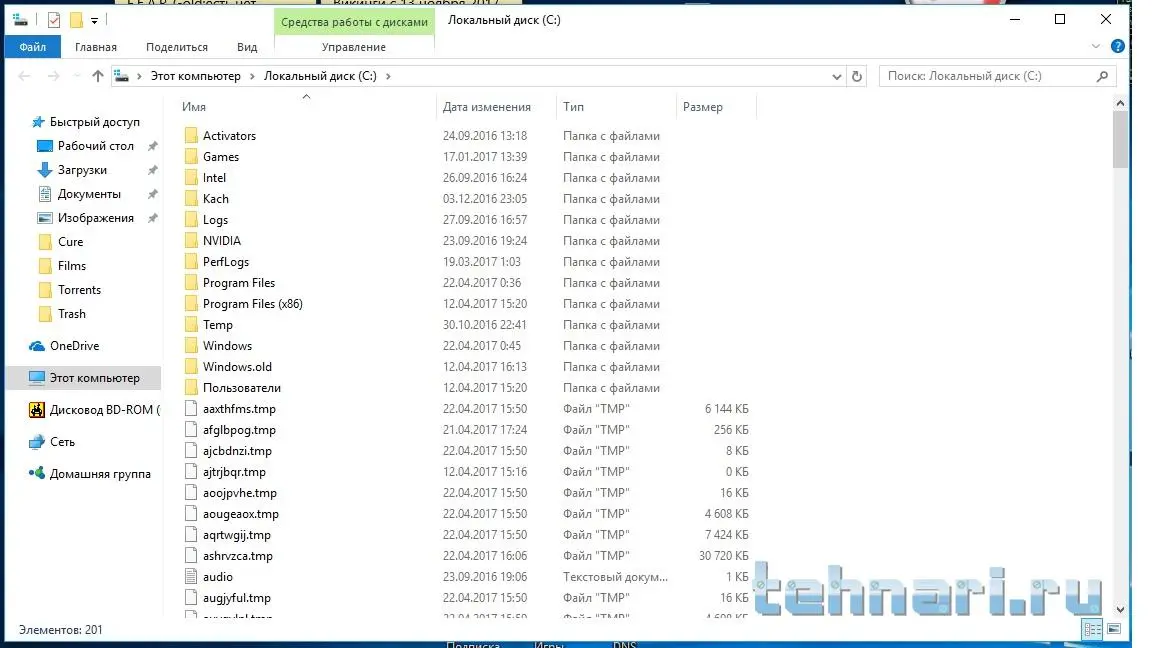Viewport: 1152px width, 648px height.
Task: Select the audio text document icon
Action: point(191,577)
